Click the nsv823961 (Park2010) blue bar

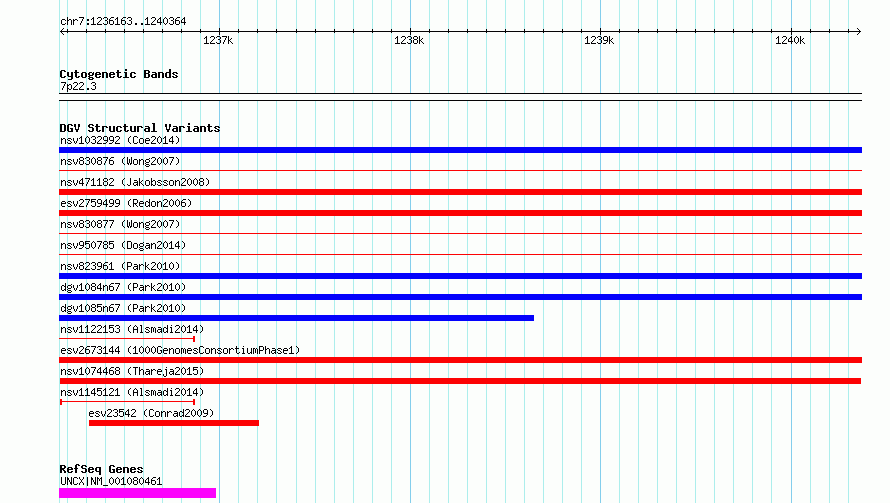coord(460,276)
